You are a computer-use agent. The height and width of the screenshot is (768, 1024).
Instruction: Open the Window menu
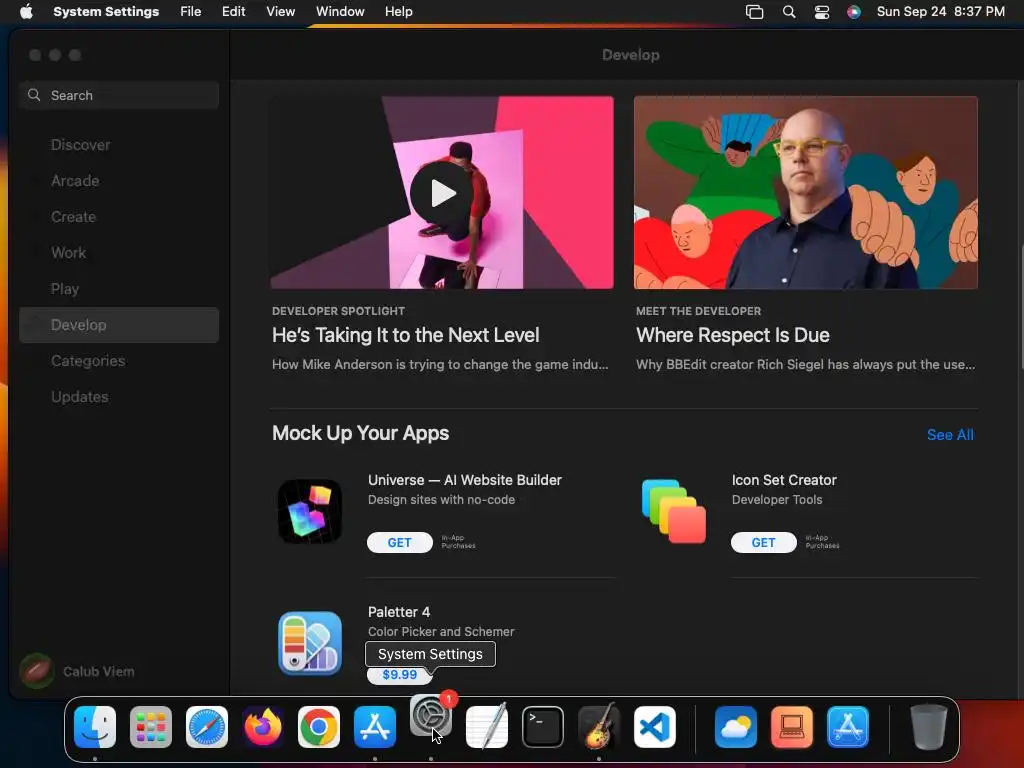click(340, 12)
